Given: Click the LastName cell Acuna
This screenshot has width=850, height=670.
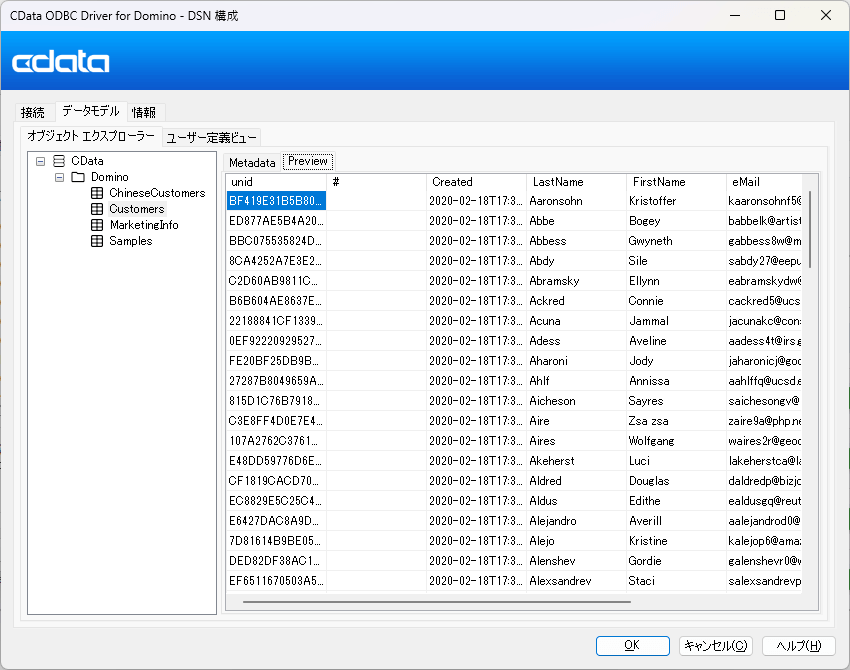Looking at the screenshot, I should click(x=576, y=321).
